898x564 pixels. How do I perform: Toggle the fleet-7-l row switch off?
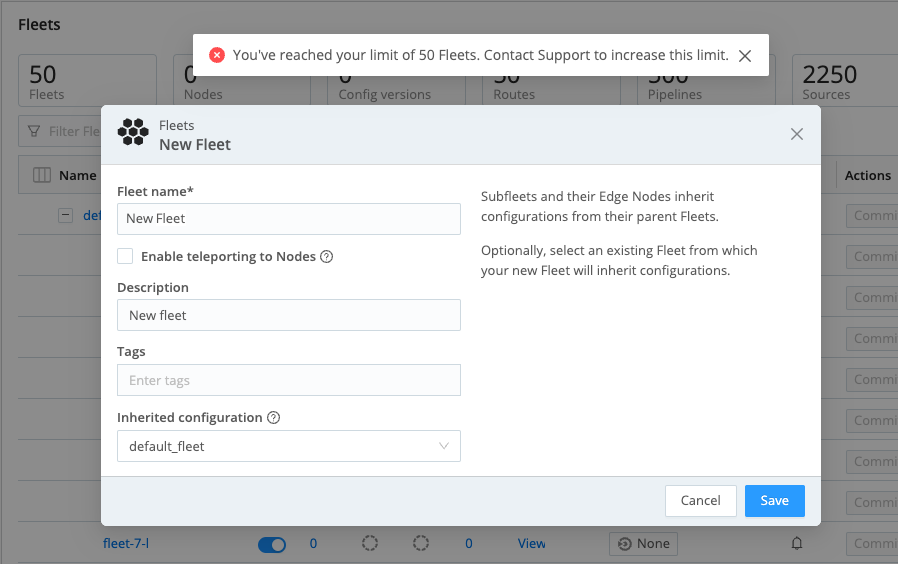click(x=271, y=544)
